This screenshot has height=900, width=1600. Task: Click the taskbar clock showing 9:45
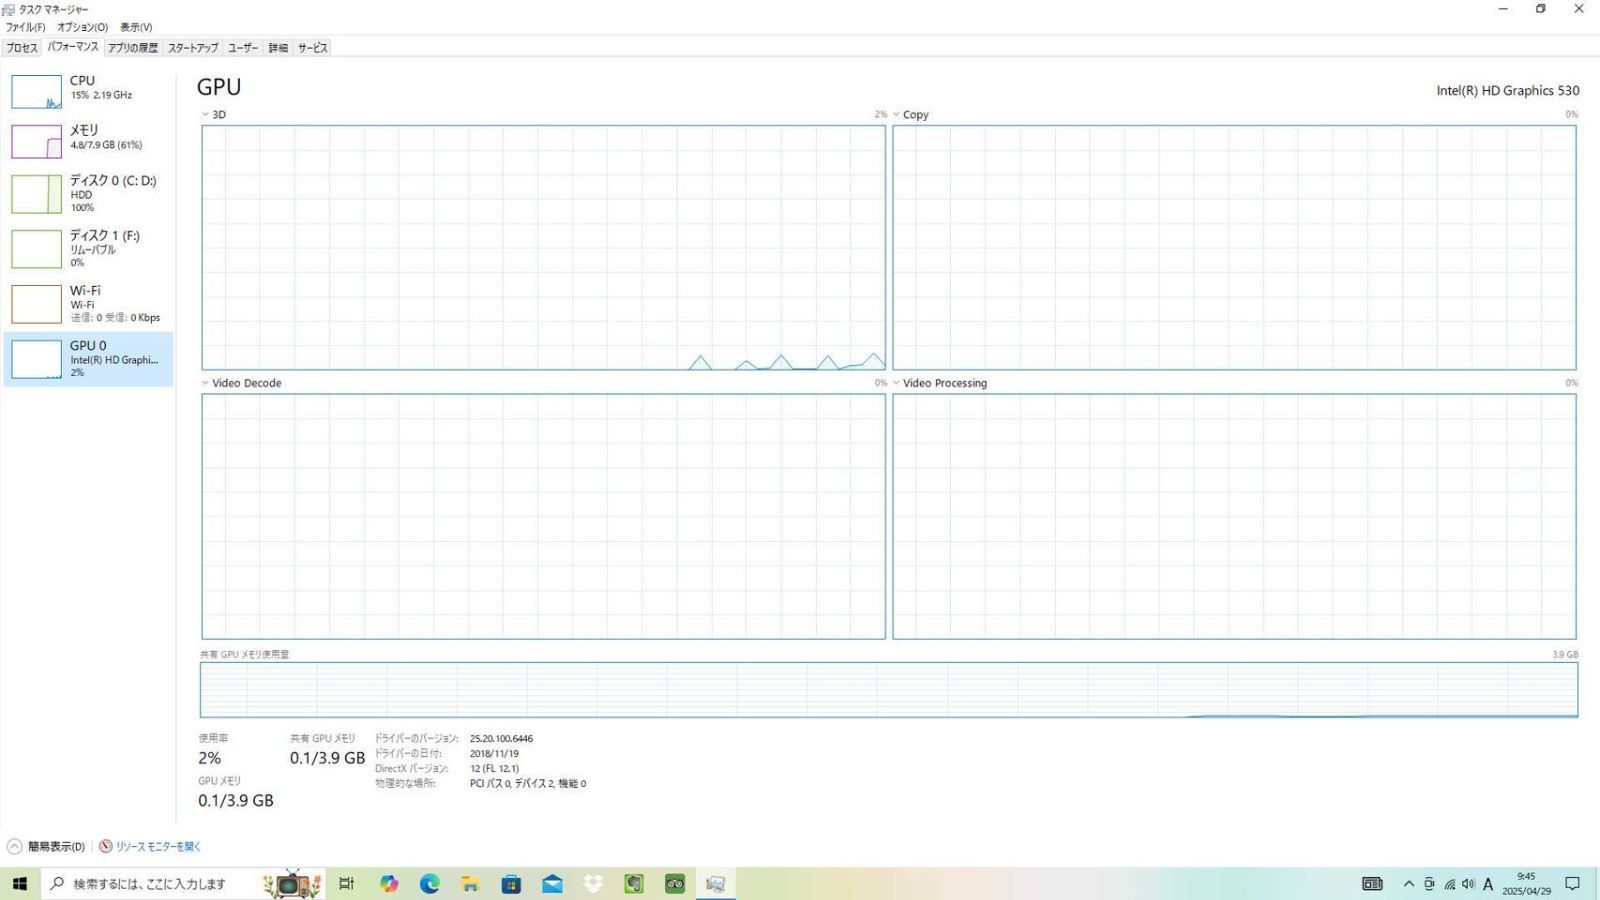pyautogui.click(x=1526, y=884)
